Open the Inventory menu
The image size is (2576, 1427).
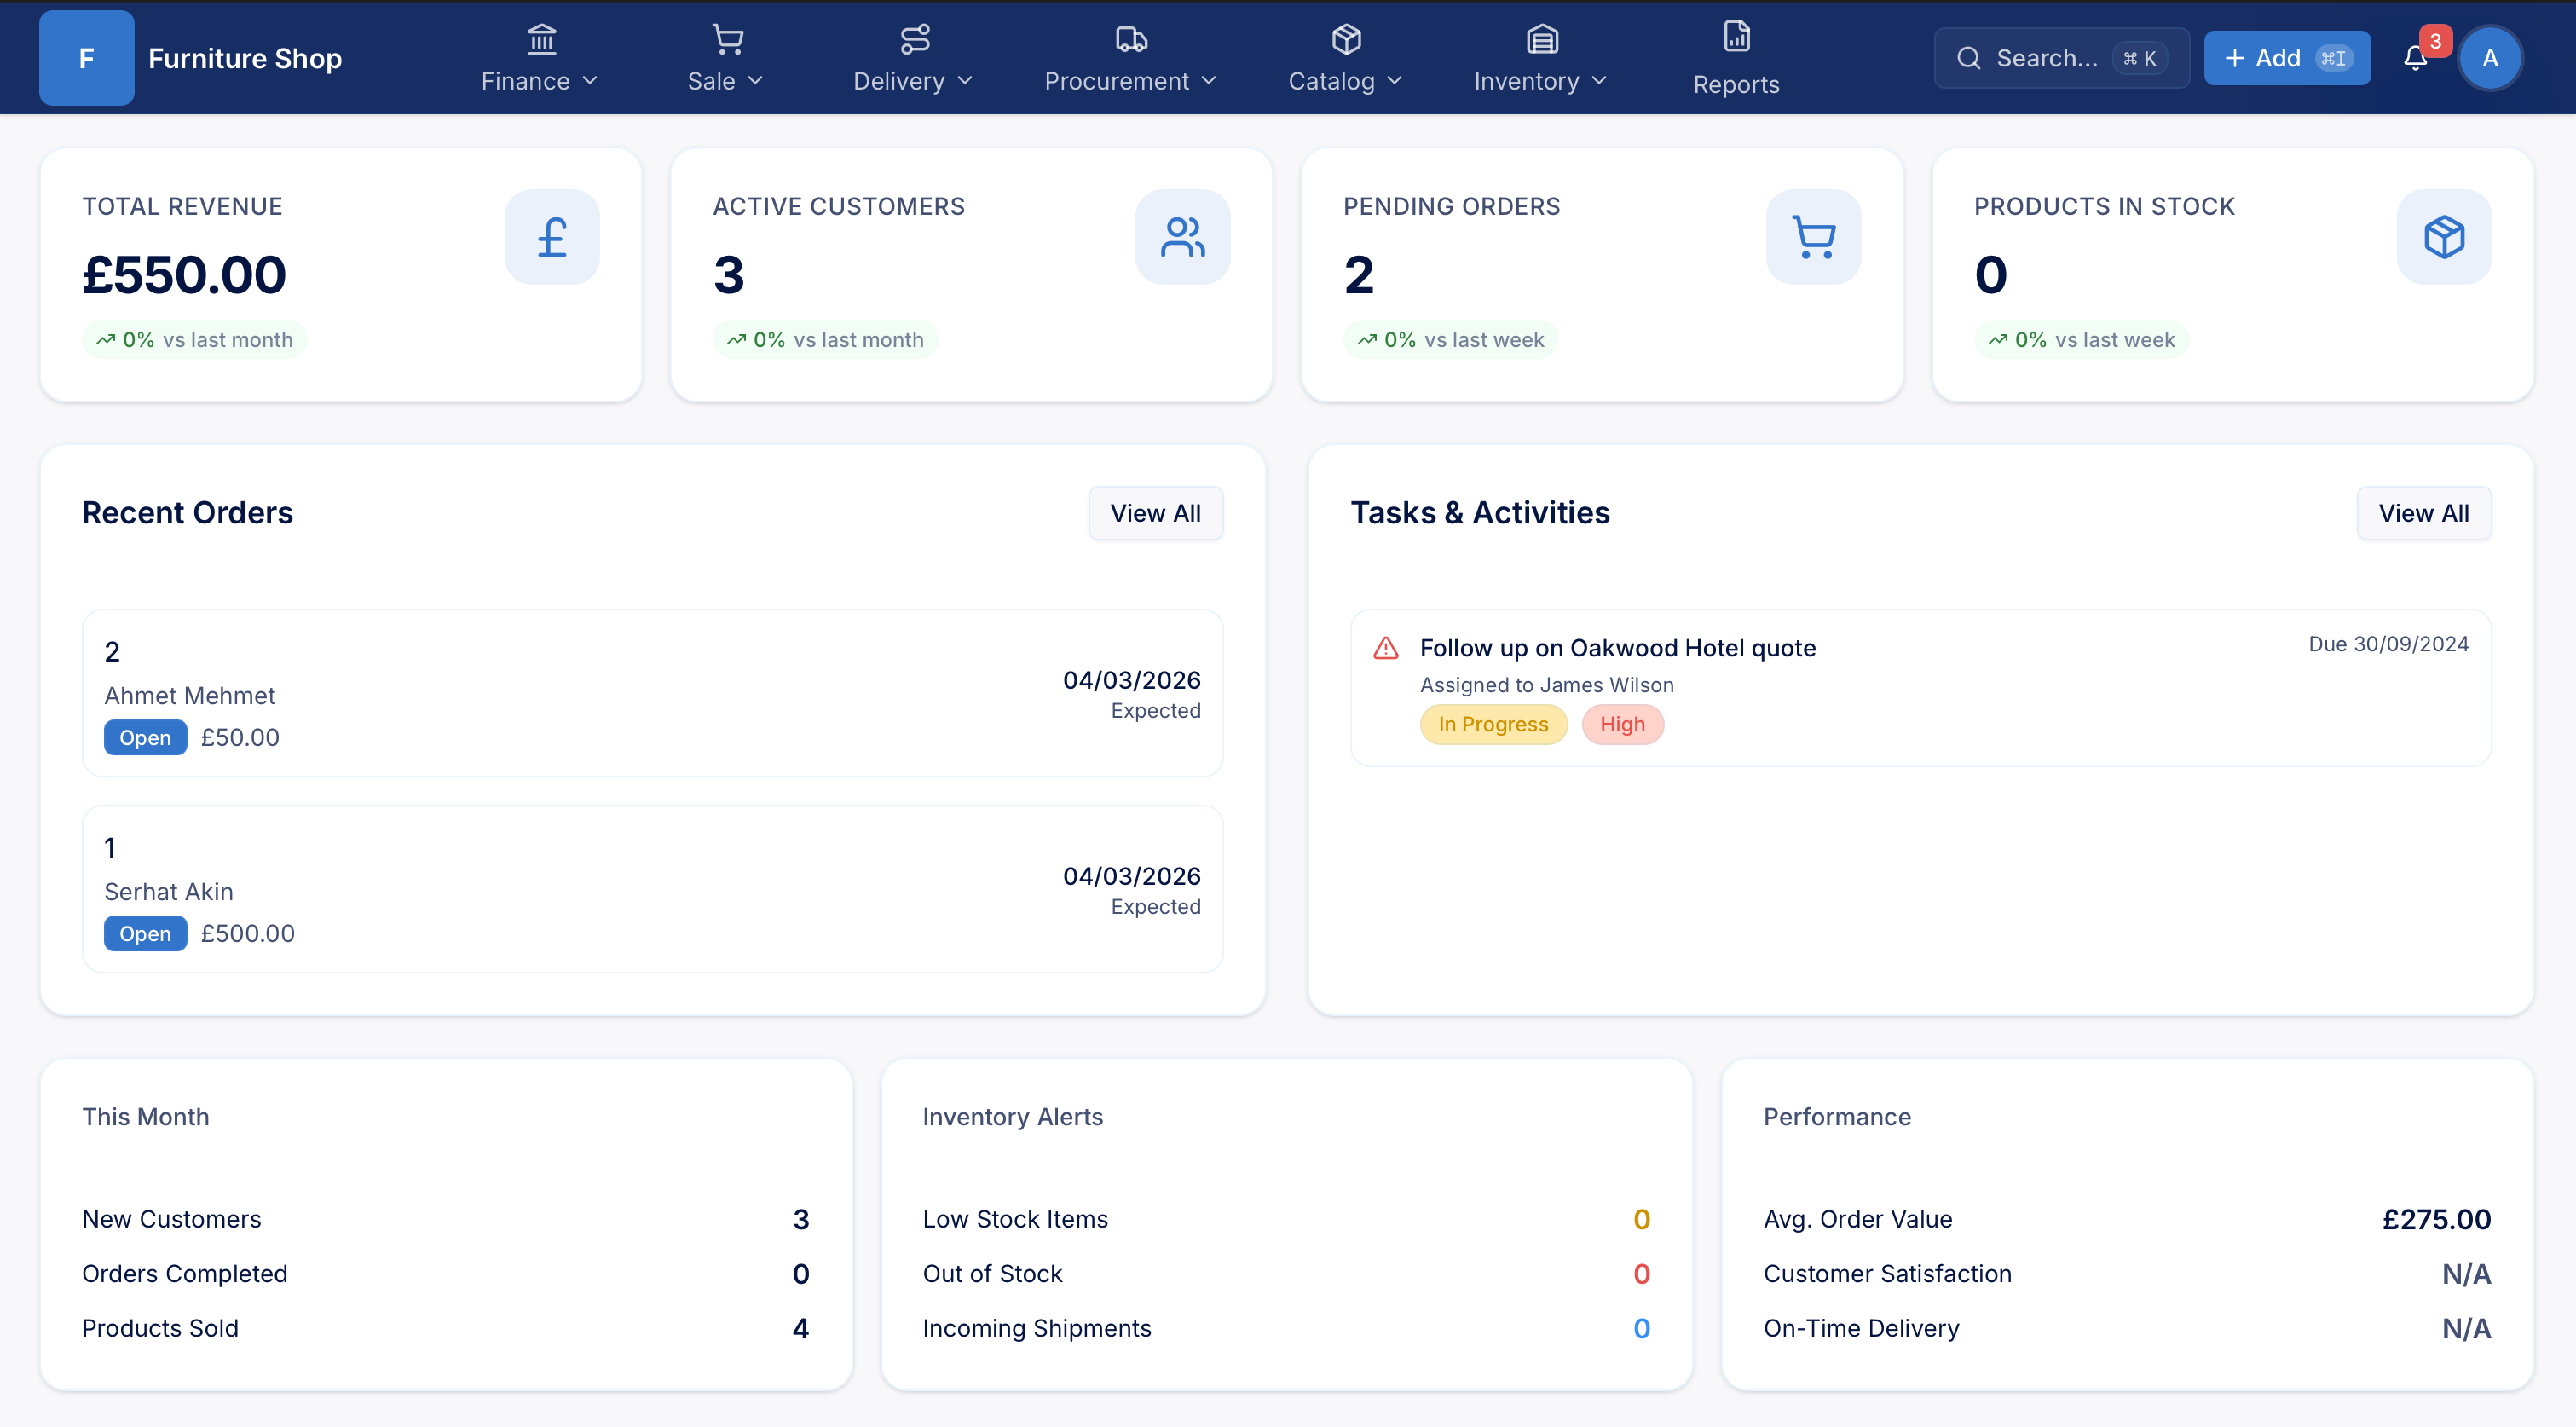point(1541,60)
